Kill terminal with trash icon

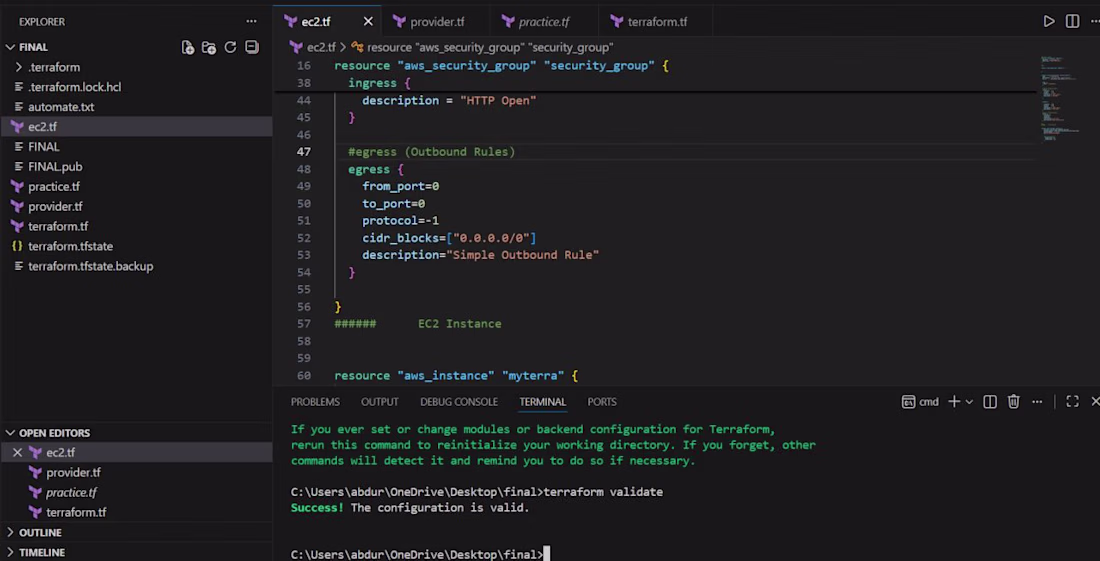click(x=1014, y=402)
